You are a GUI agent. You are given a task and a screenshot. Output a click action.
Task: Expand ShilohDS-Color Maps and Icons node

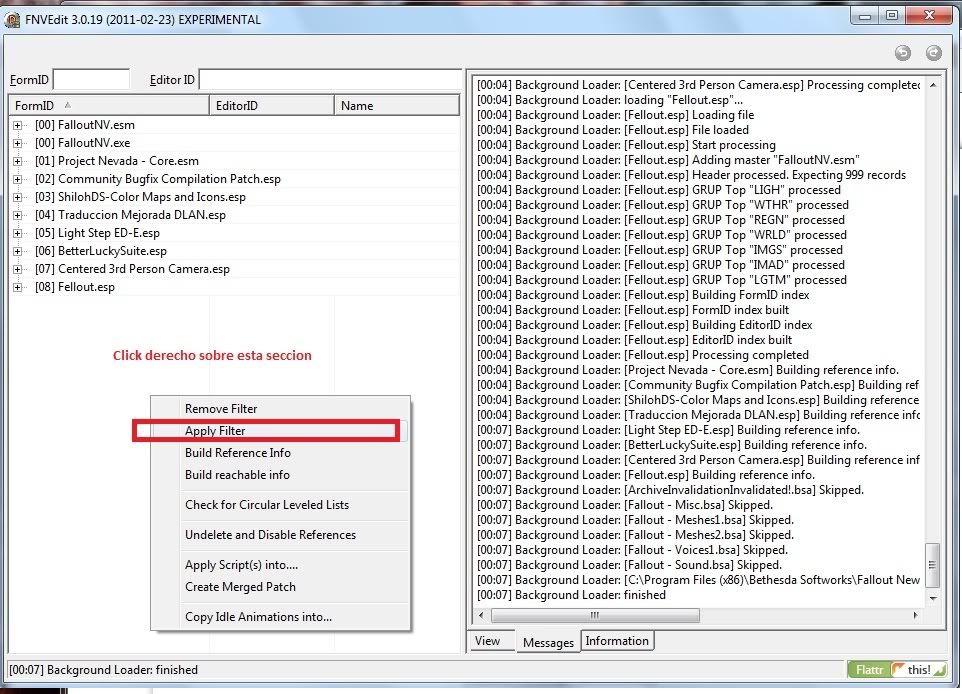click(x=18, y=197)
